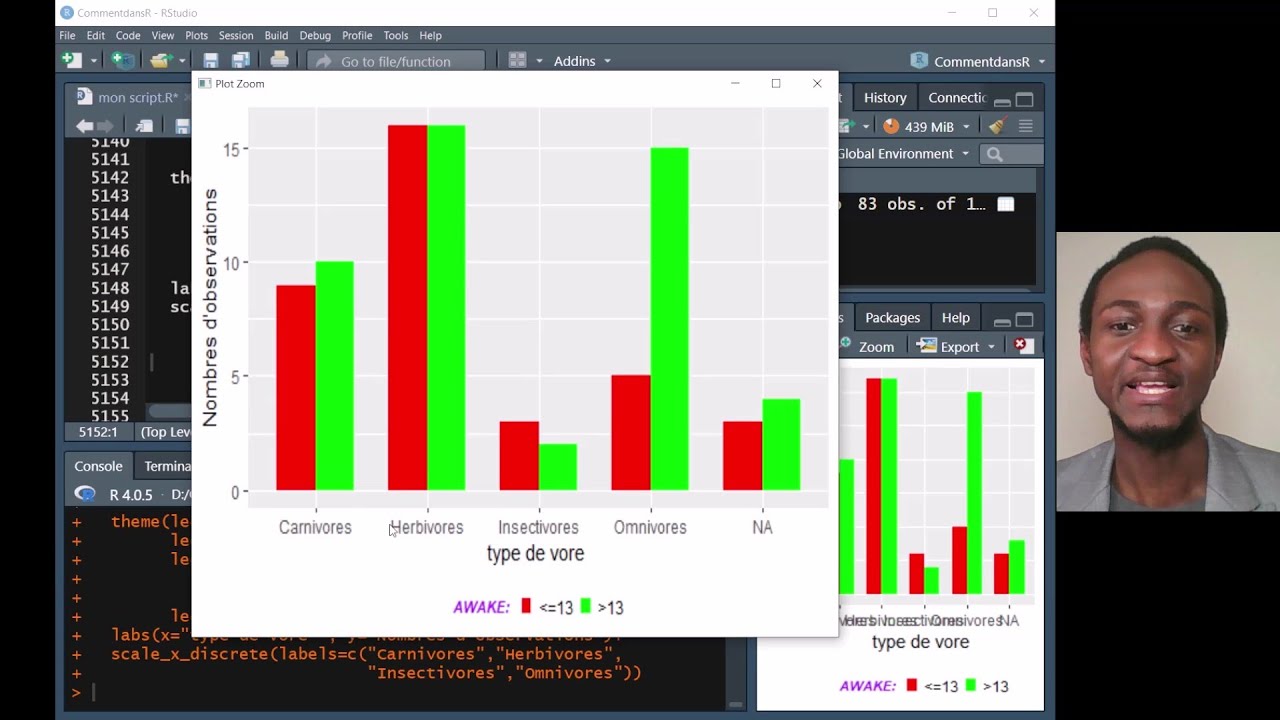Click the Save All documents icon
The height and width of the screenshot is (720, 1280).
click(241, 61)
